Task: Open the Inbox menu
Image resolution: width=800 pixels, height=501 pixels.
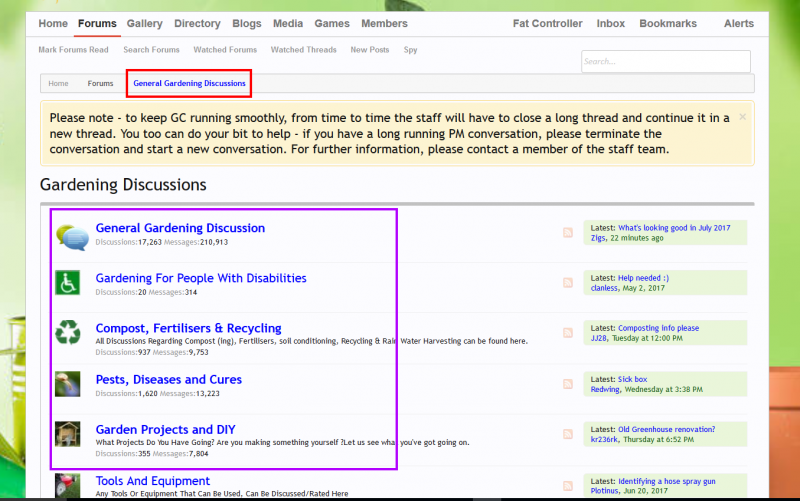Action: click(610, 23)
